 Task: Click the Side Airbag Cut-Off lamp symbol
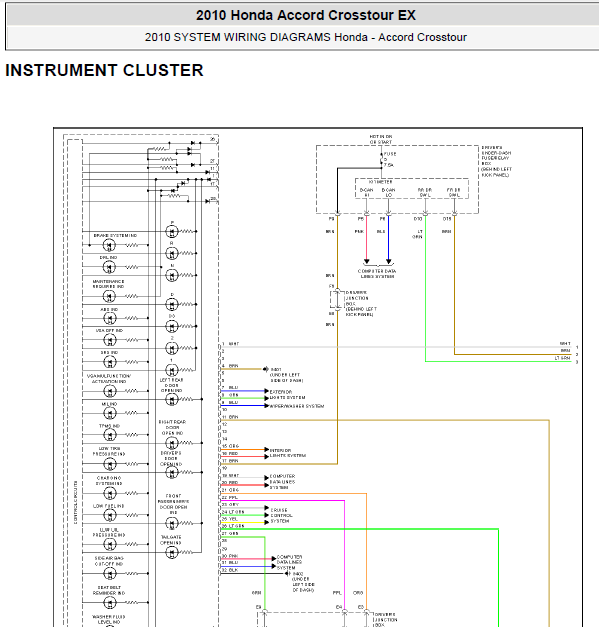[110, 573]
